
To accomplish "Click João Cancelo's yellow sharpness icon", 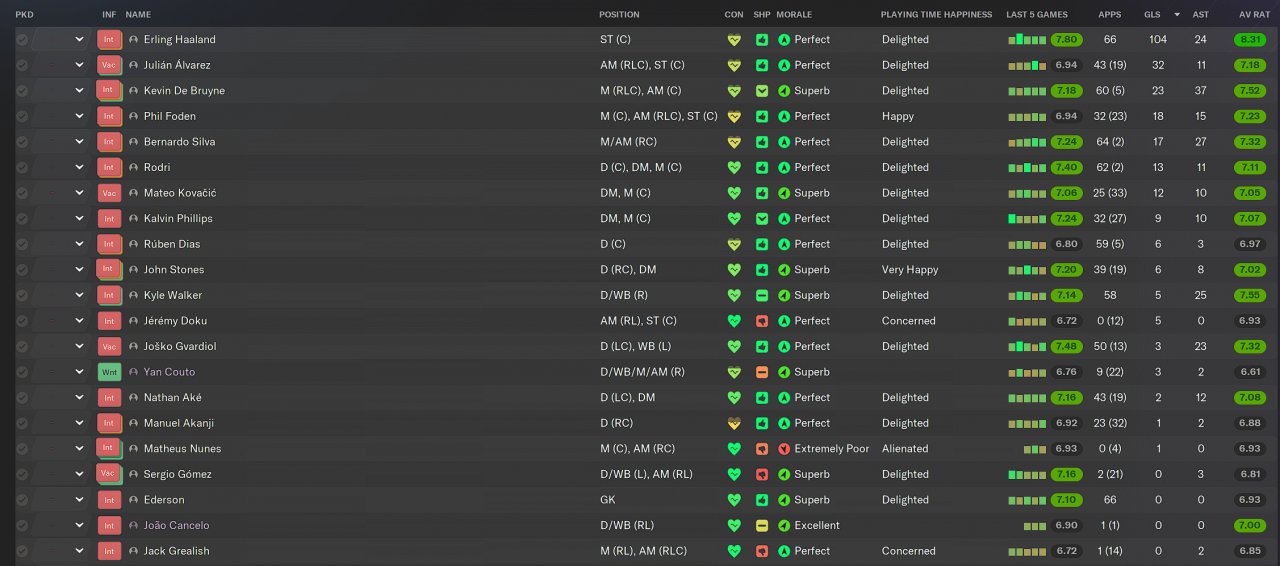I will 762,526.
